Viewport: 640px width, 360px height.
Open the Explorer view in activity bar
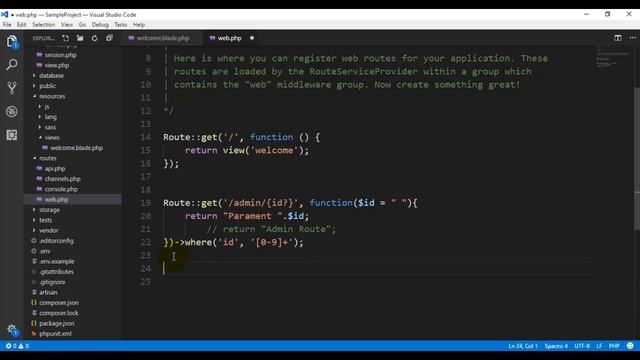pyautogui.click(x=11, y=41)
